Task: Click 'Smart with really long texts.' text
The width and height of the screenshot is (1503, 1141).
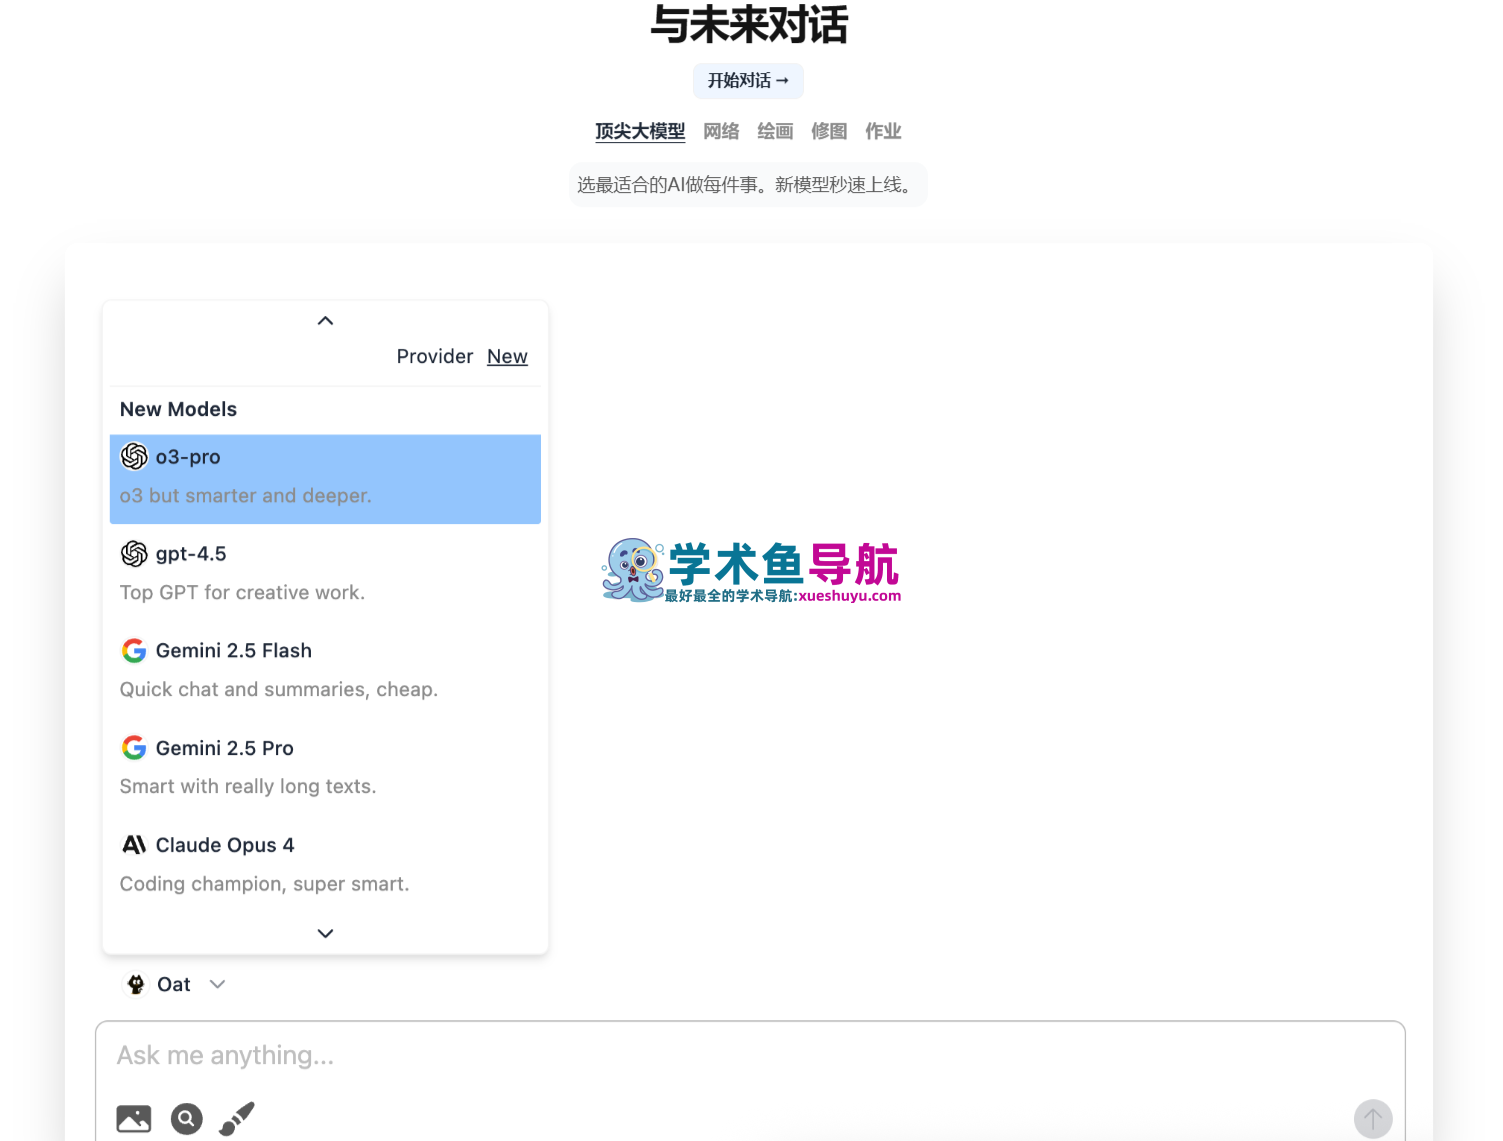Action: (x=248, y=787)
